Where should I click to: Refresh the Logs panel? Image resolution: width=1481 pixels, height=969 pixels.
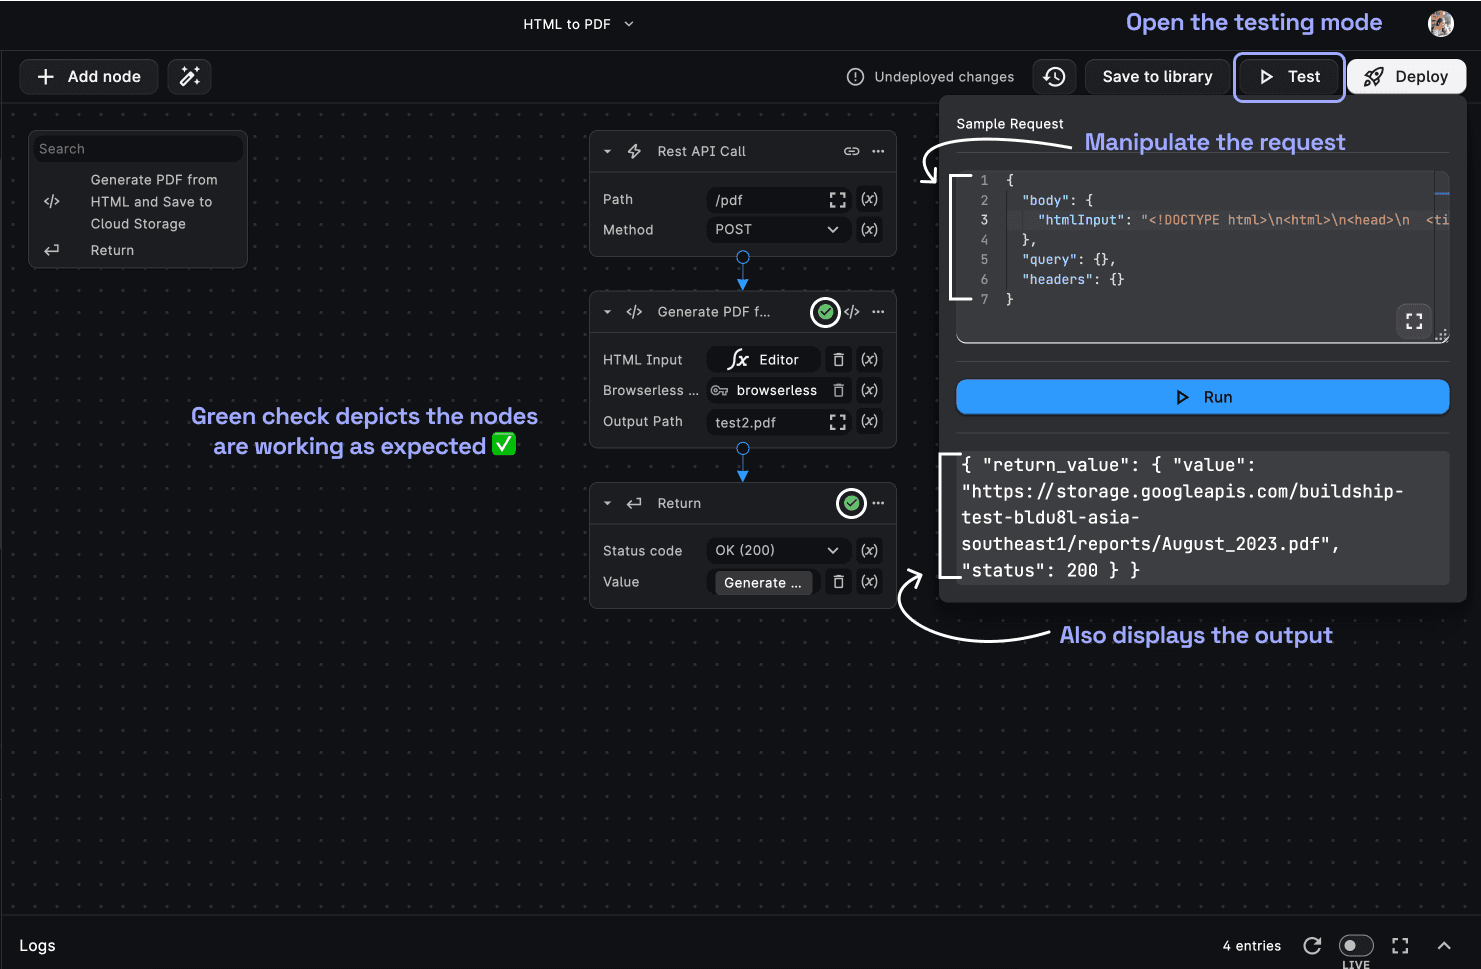[x=1312, y=945]
